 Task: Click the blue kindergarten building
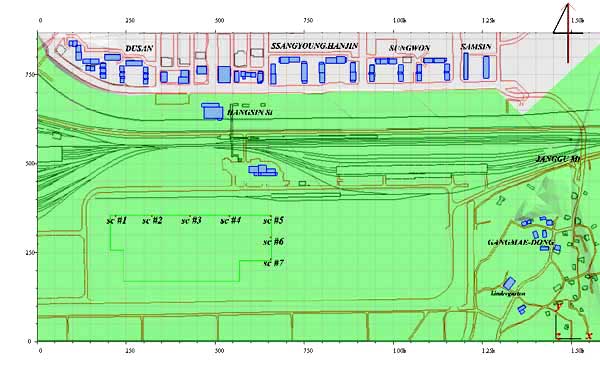click(x=509, y=283)
